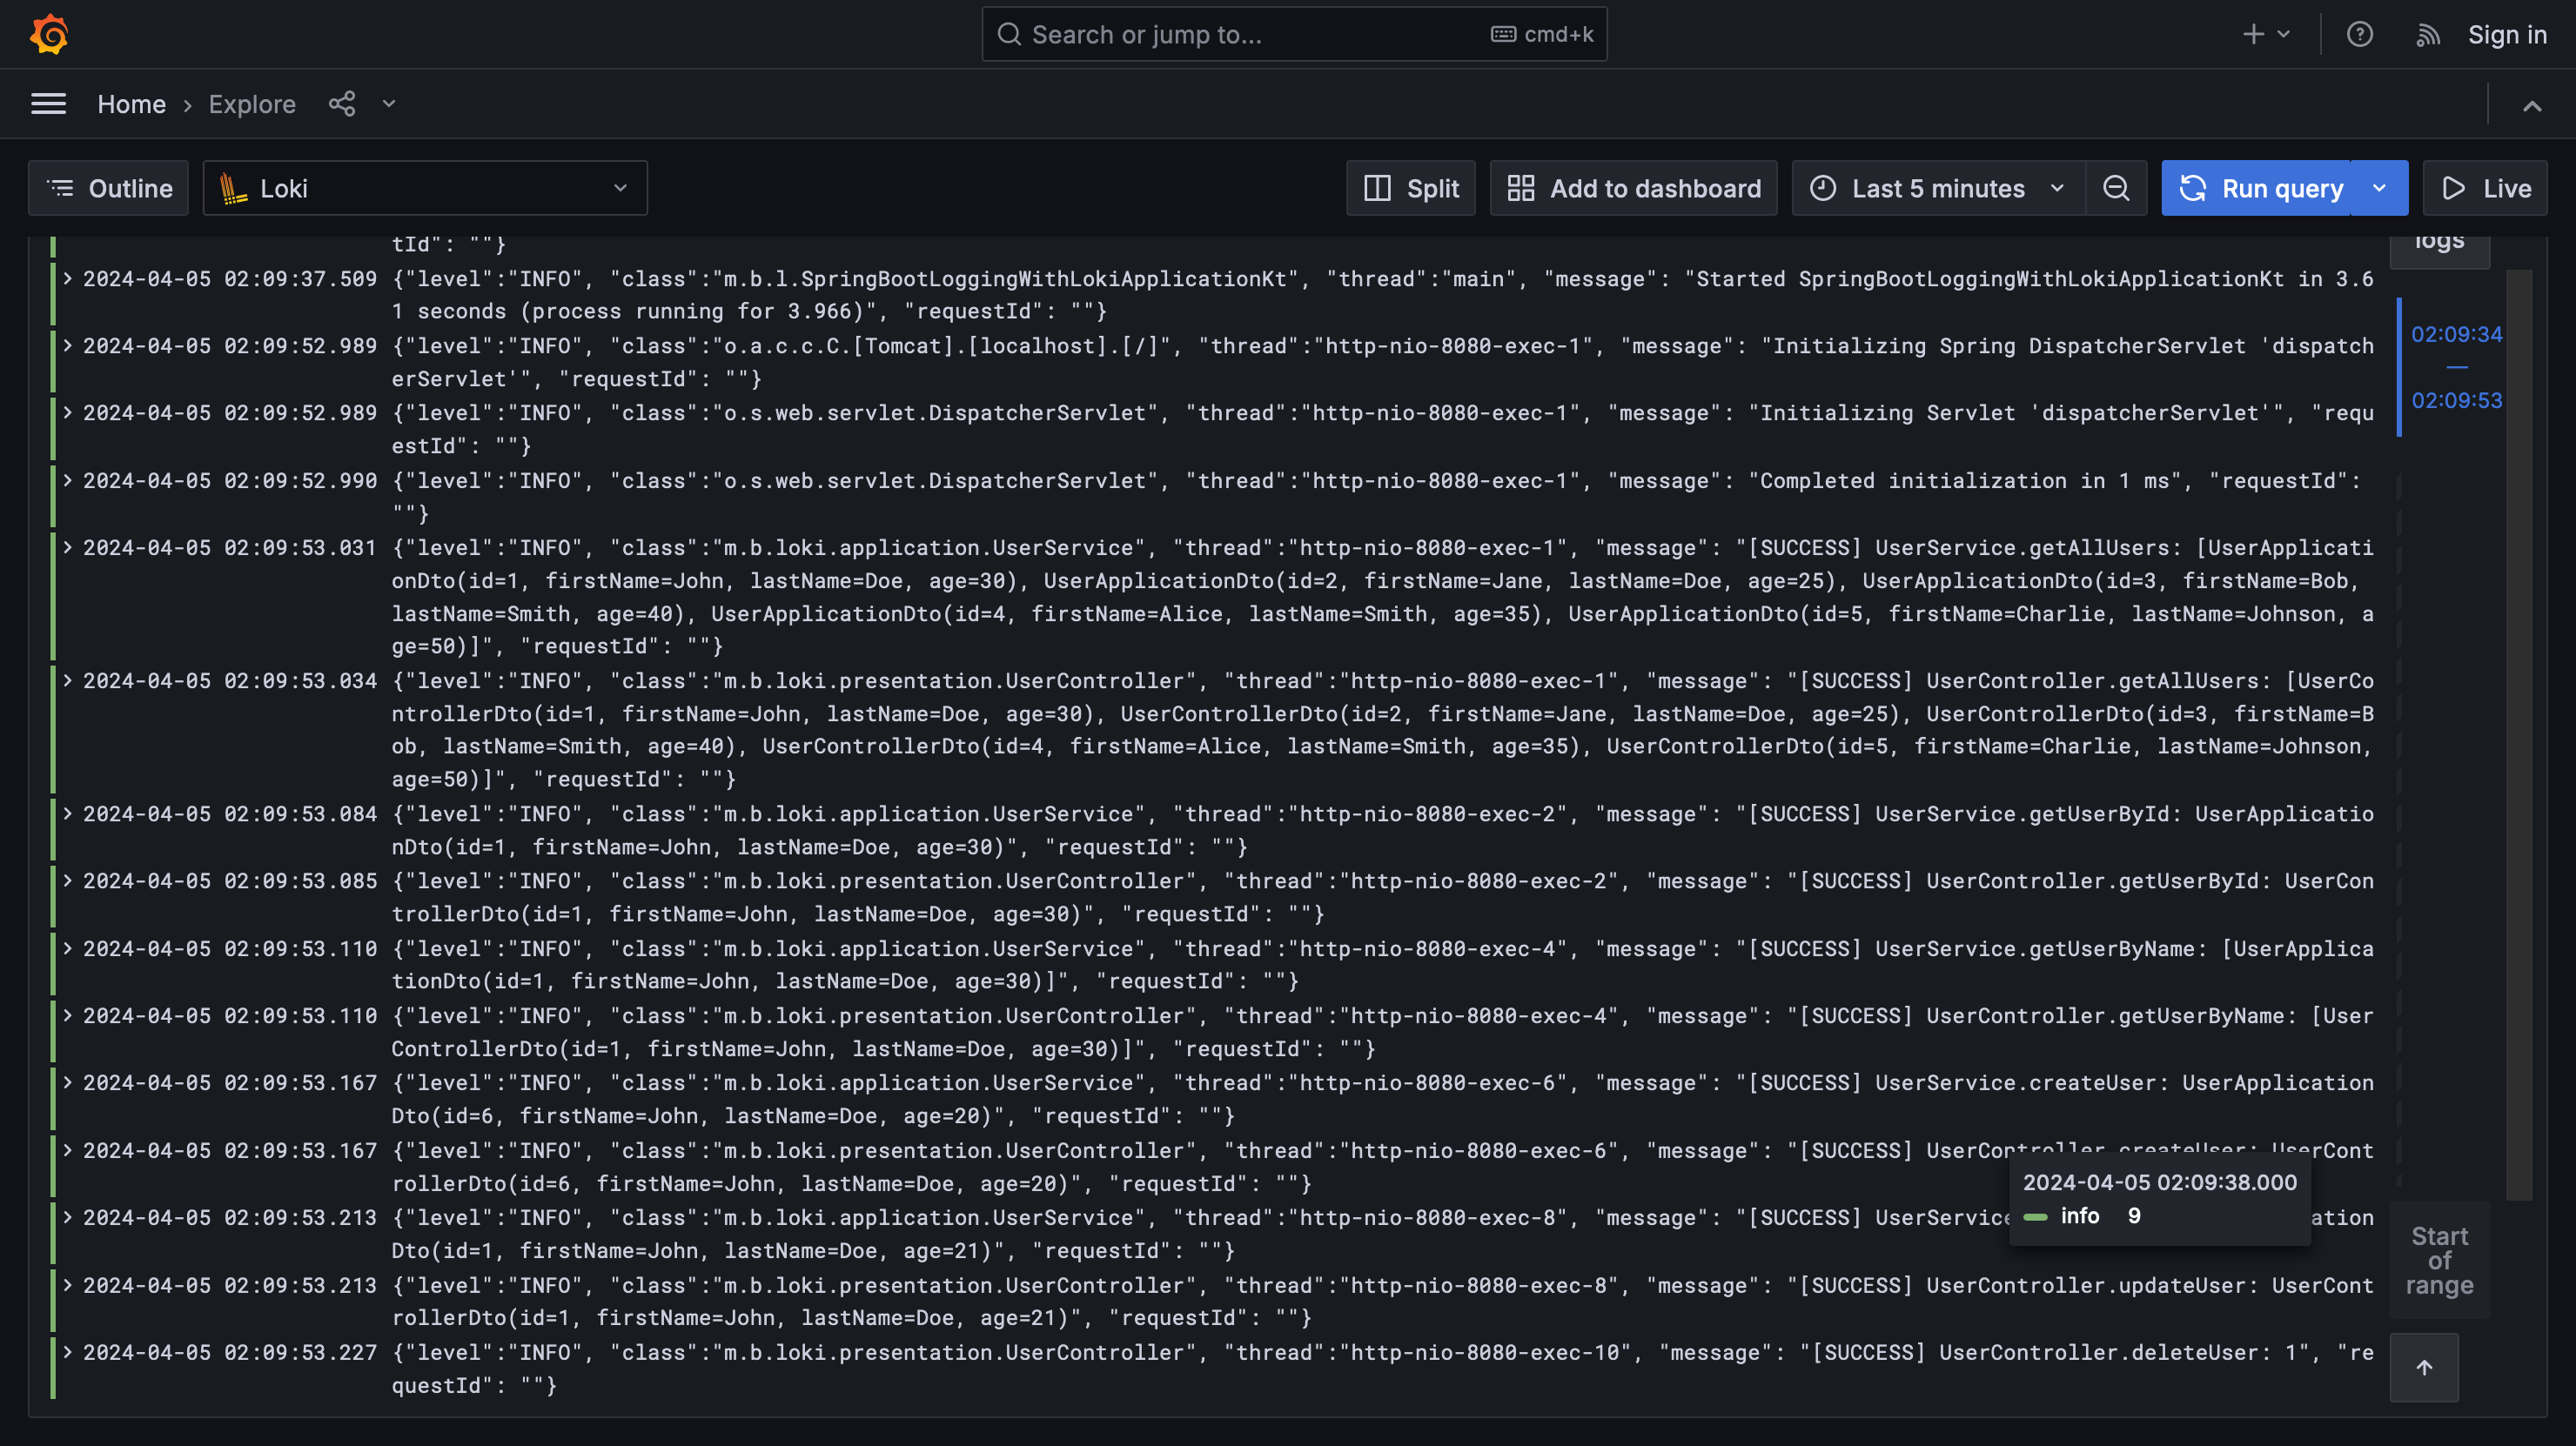Click the plus add new icon
2576x1446 pixels.
click(2253, 34)
